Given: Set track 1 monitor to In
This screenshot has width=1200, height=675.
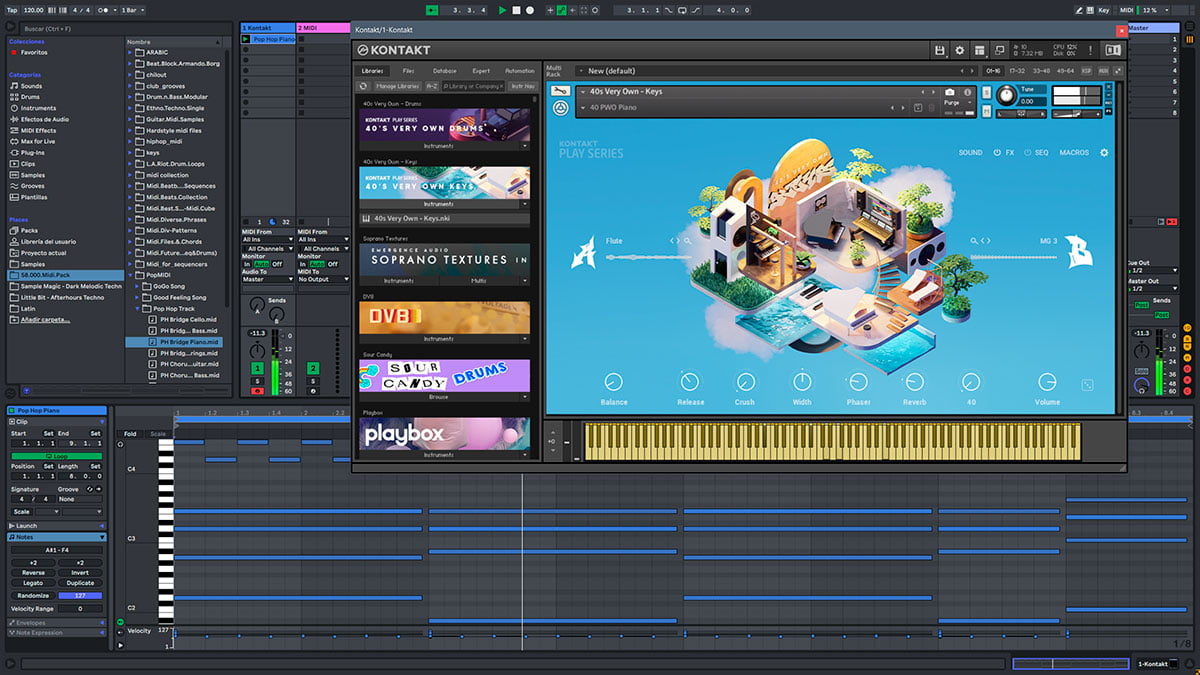Looking at the screenshot, I should (x=246, y=264).
